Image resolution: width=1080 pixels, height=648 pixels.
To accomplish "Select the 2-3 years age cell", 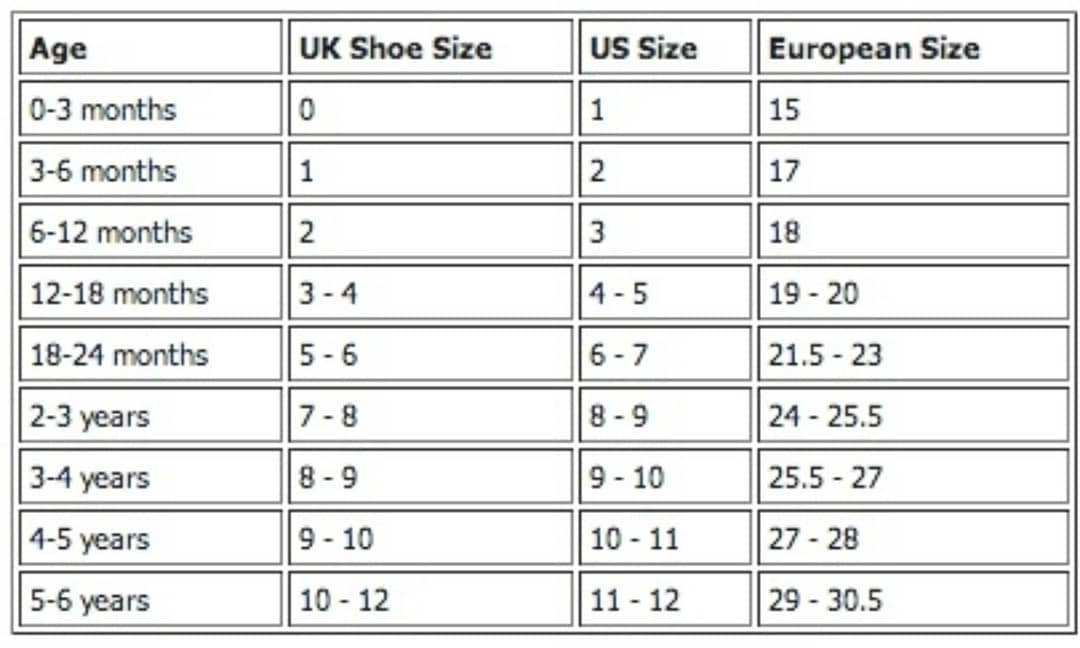I will (151, 415).
